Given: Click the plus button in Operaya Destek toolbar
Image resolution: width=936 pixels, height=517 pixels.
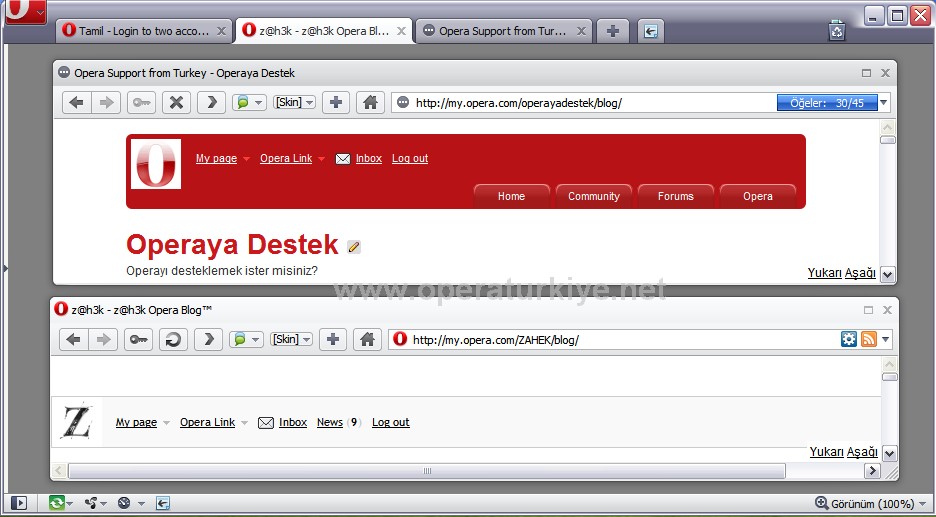Looking at the screenshot, I should pyautogui.click(x=335, y=103).
